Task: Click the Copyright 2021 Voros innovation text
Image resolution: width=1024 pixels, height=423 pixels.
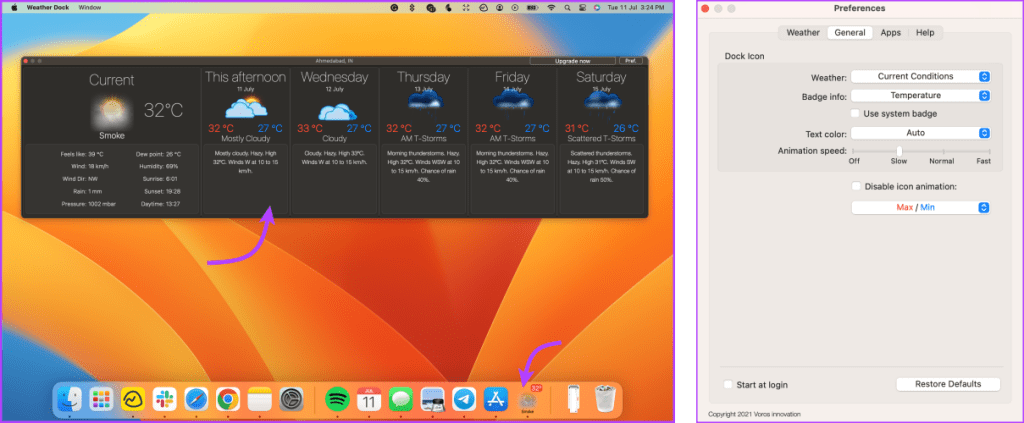Action: [754, 415]
